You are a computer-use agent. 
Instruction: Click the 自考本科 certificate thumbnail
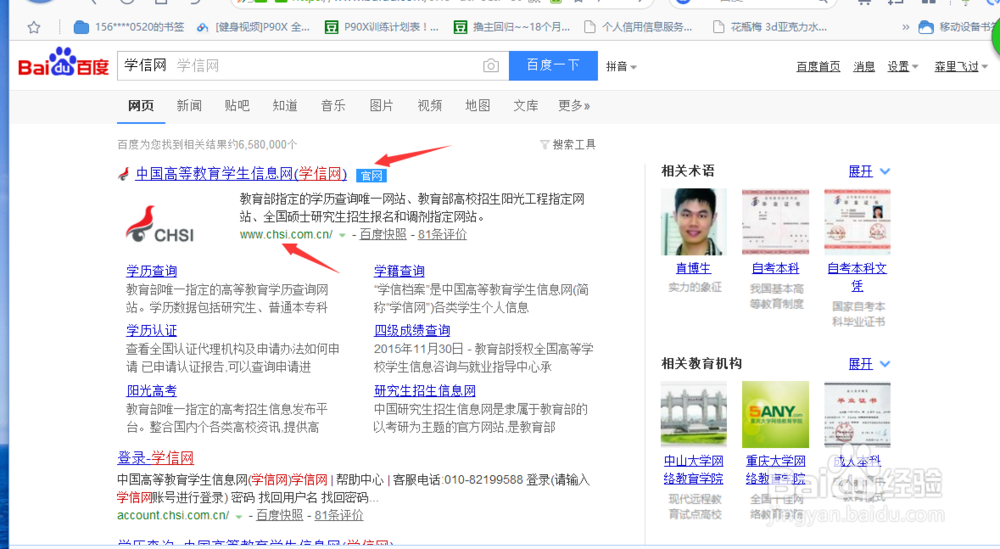click(x=776, y=222)
